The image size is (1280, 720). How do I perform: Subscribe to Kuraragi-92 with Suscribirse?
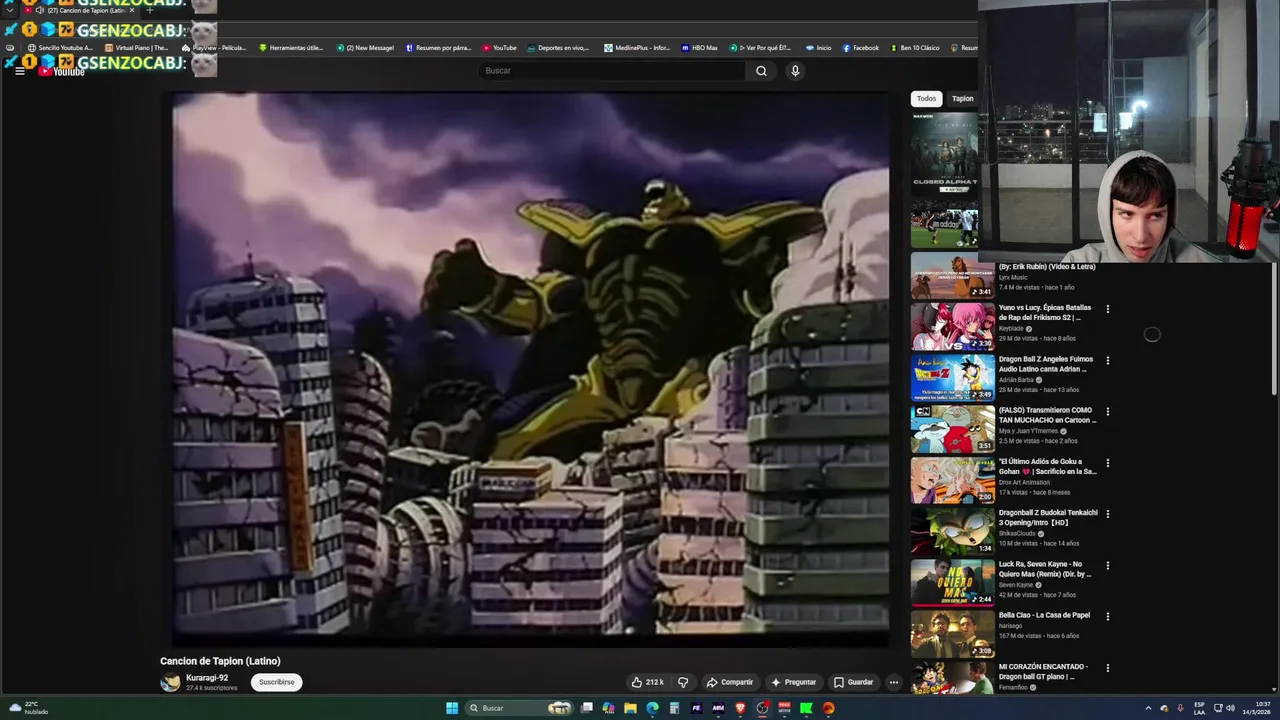click(x=276, y=682)
